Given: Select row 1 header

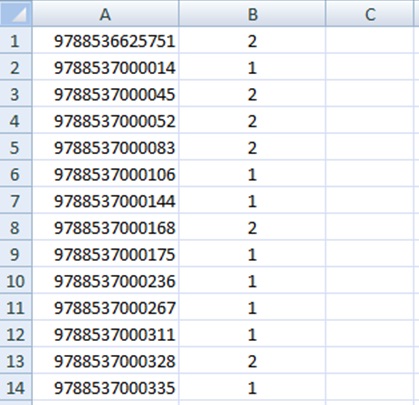Looking at the screenshot, I should pos(16,40).
